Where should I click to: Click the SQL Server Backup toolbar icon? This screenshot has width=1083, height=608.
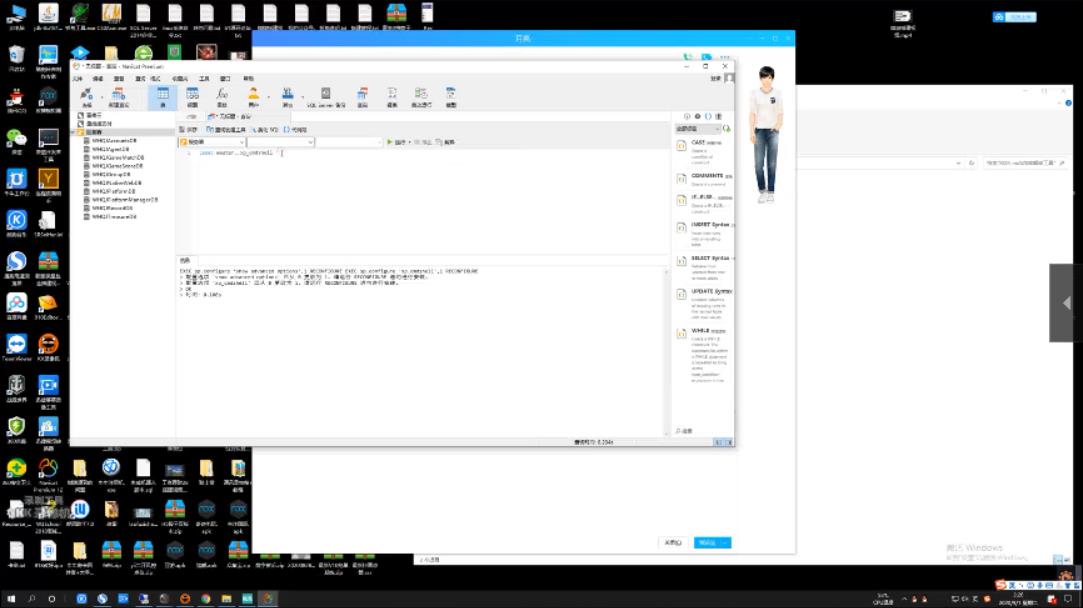(326, 97)
